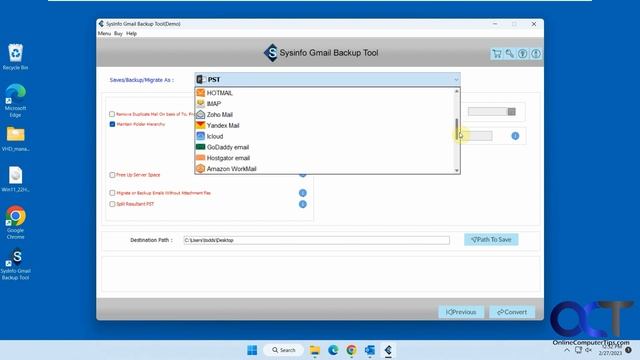Pick Icloud from the dropdown list
640x360 pixels.
(324, 136)
